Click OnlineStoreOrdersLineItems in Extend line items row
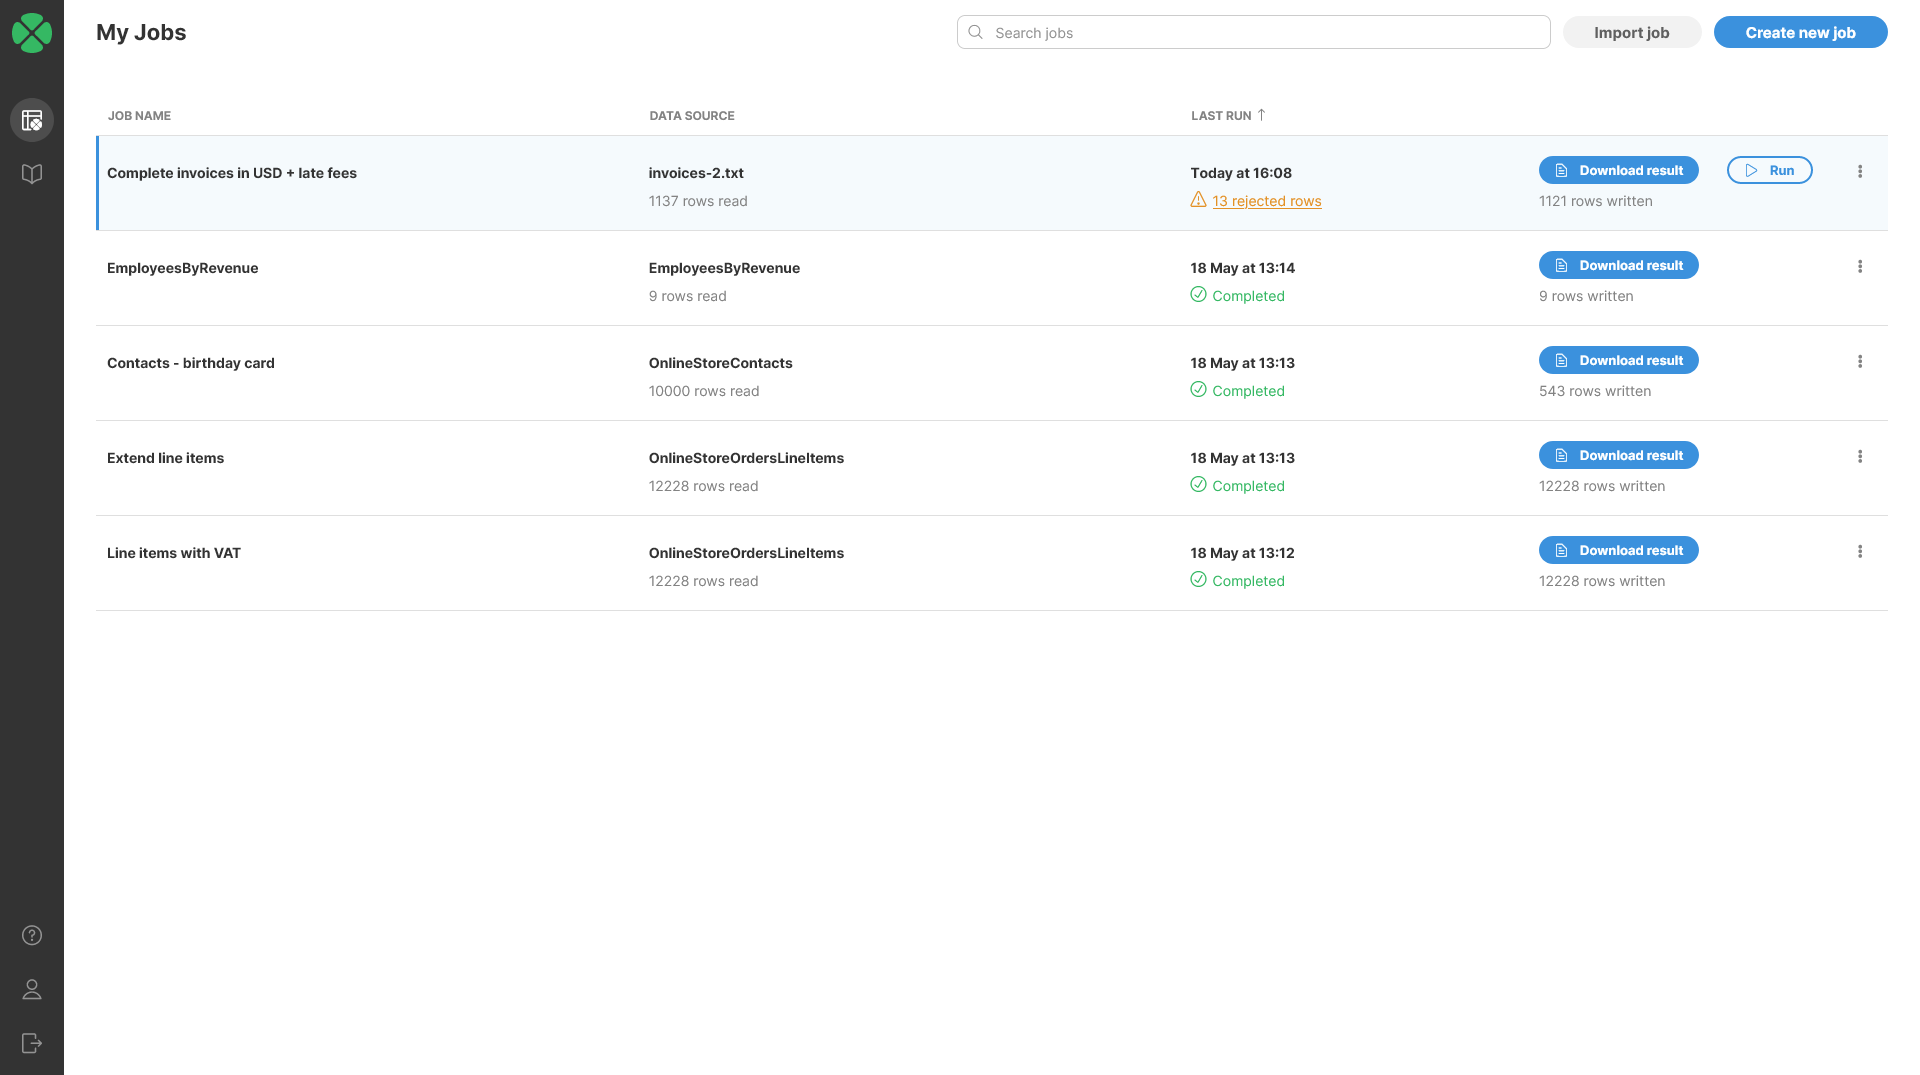This screenshot has width=1920, height=1075. click(746, 458)
